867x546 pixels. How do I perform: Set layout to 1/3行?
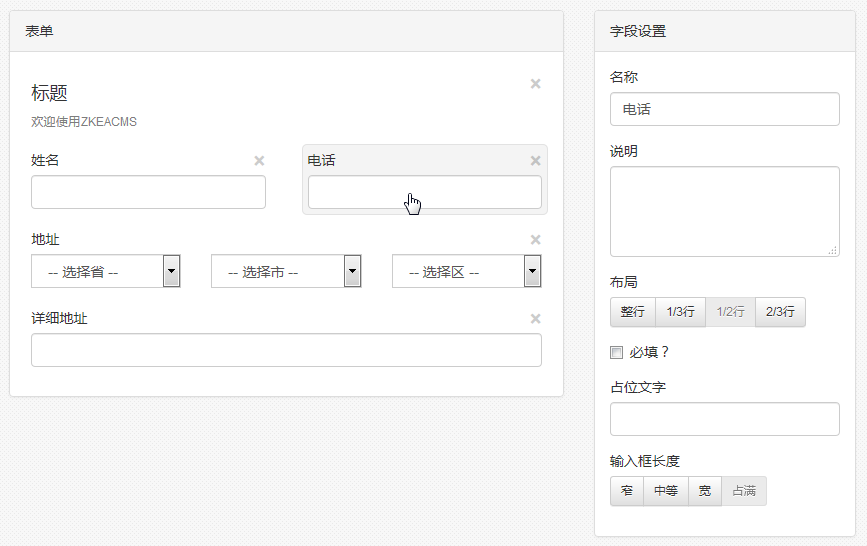click(x=680, y=312)
